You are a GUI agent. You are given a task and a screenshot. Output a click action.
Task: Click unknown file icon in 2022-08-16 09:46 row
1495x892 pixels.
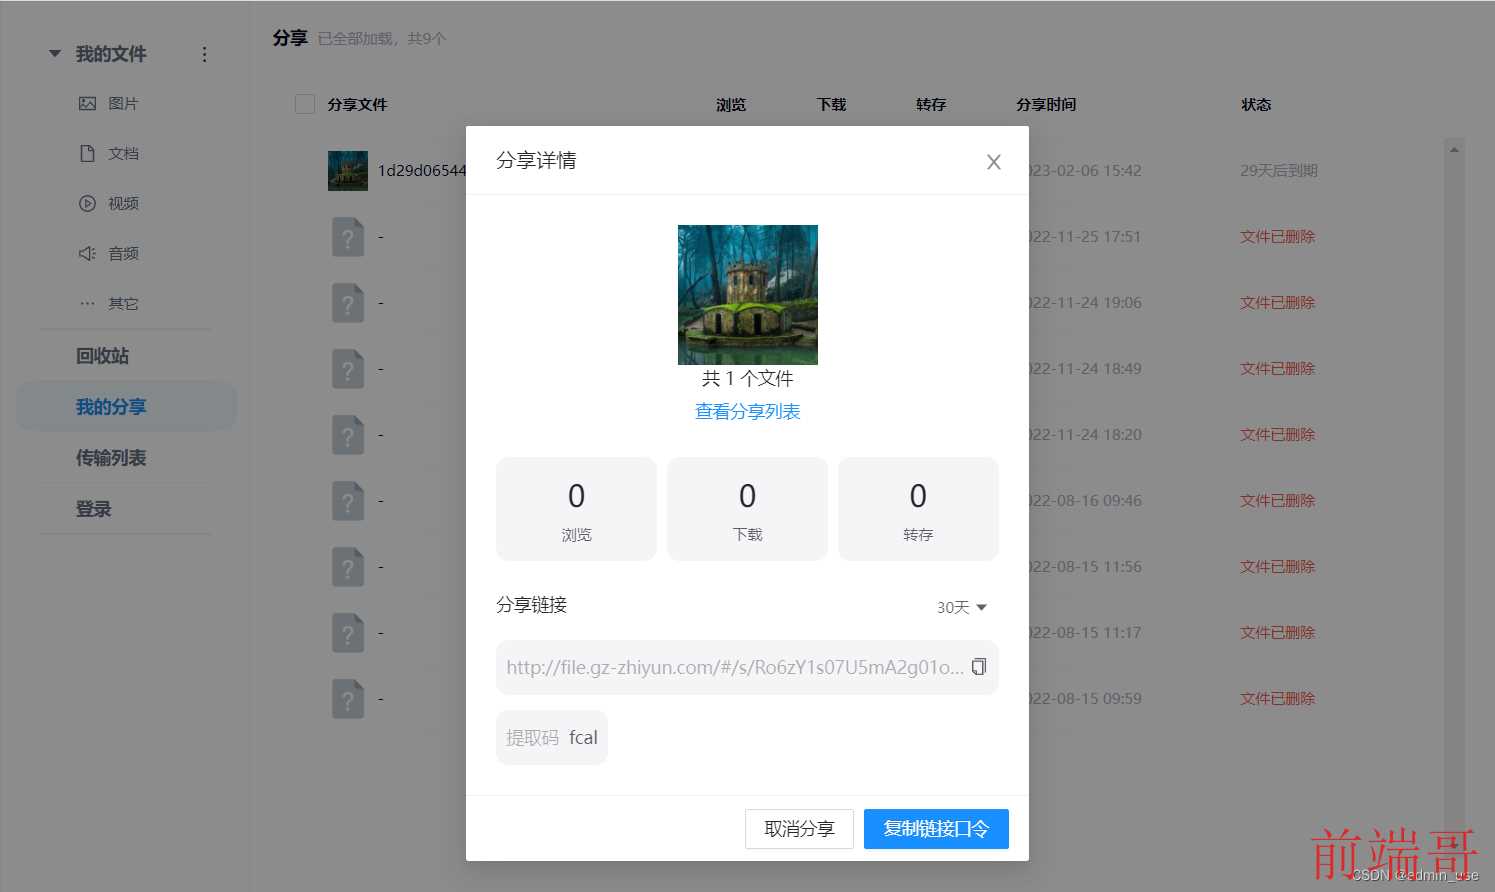(348, 501)
